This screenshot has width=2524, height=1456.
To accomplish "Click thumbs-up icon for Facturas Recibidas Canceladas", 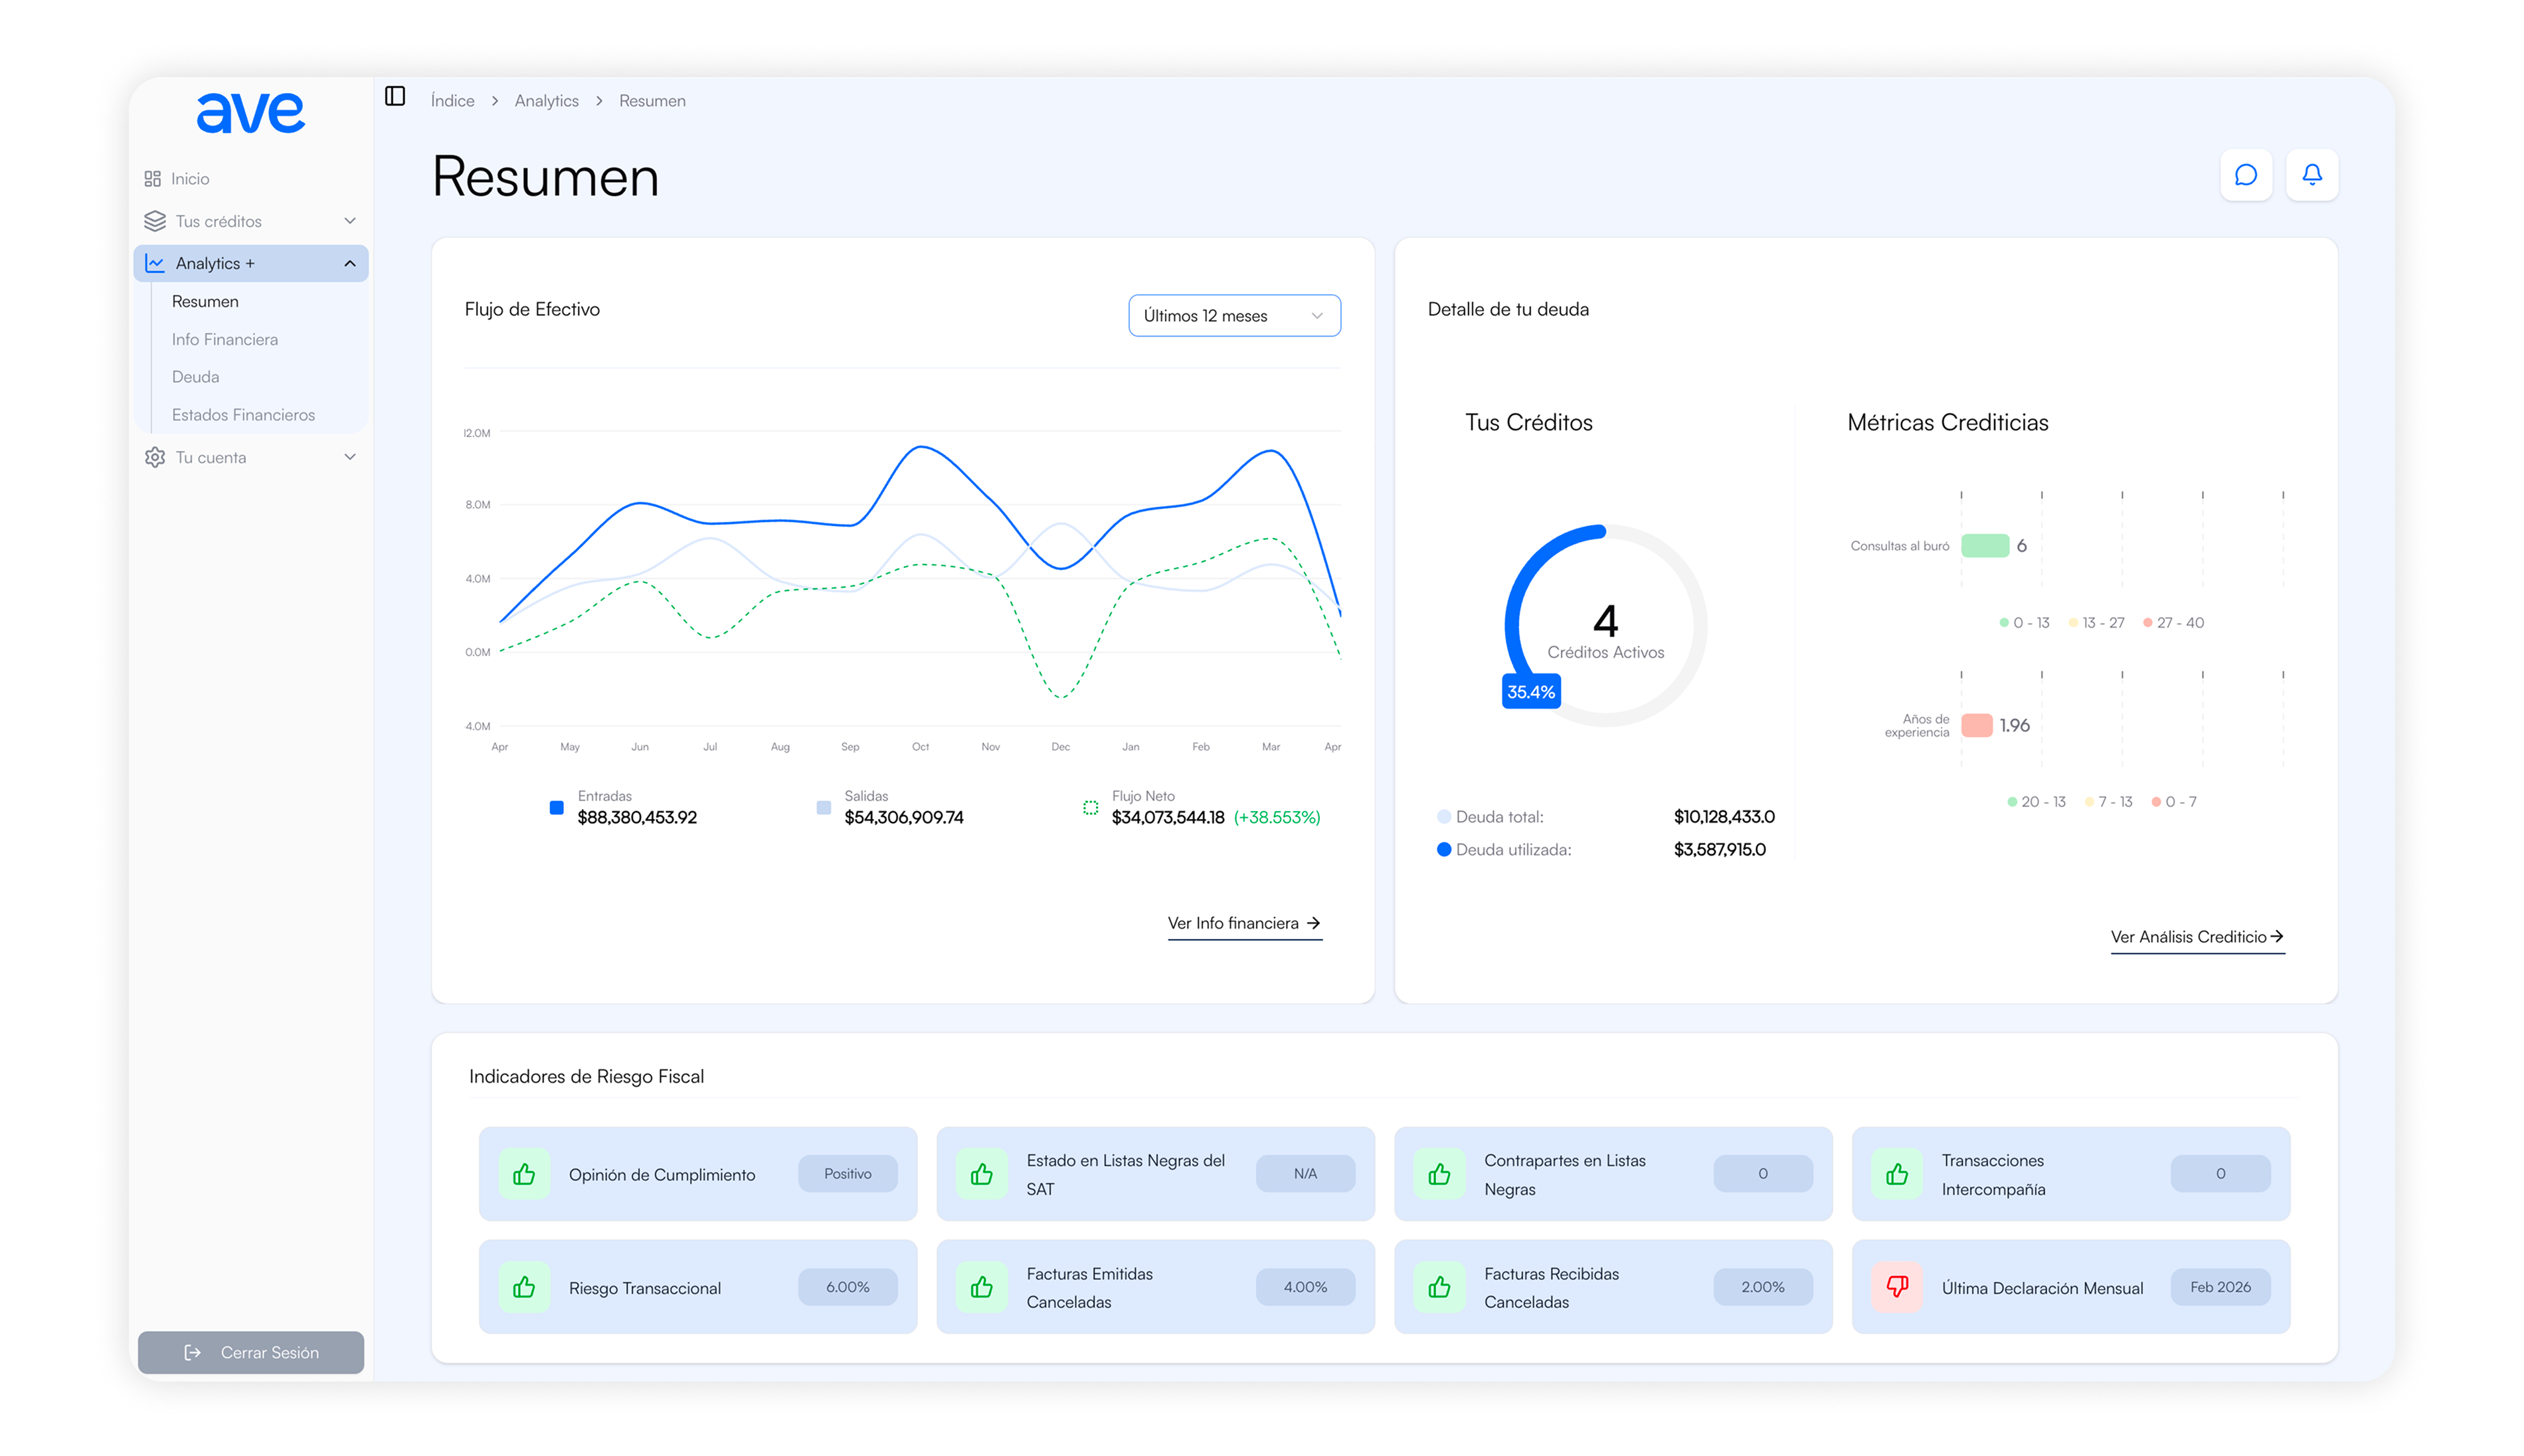I will [x=1439, y=1287].
